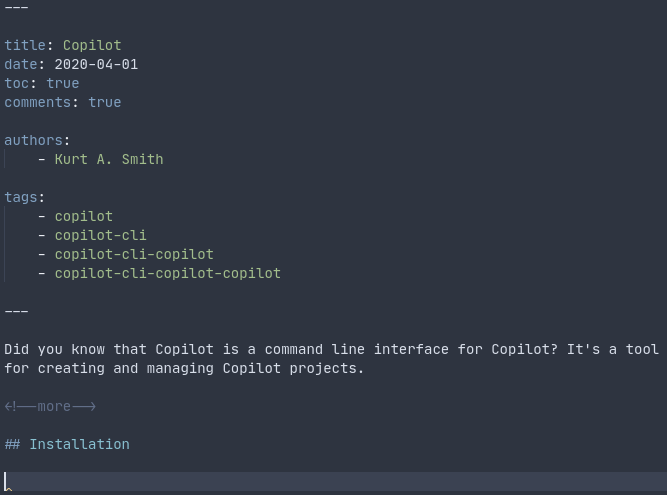Click the opening front matter dashes line
This screenshot has width=667, height=495.
pyautogui.click(x=16, y=7)
